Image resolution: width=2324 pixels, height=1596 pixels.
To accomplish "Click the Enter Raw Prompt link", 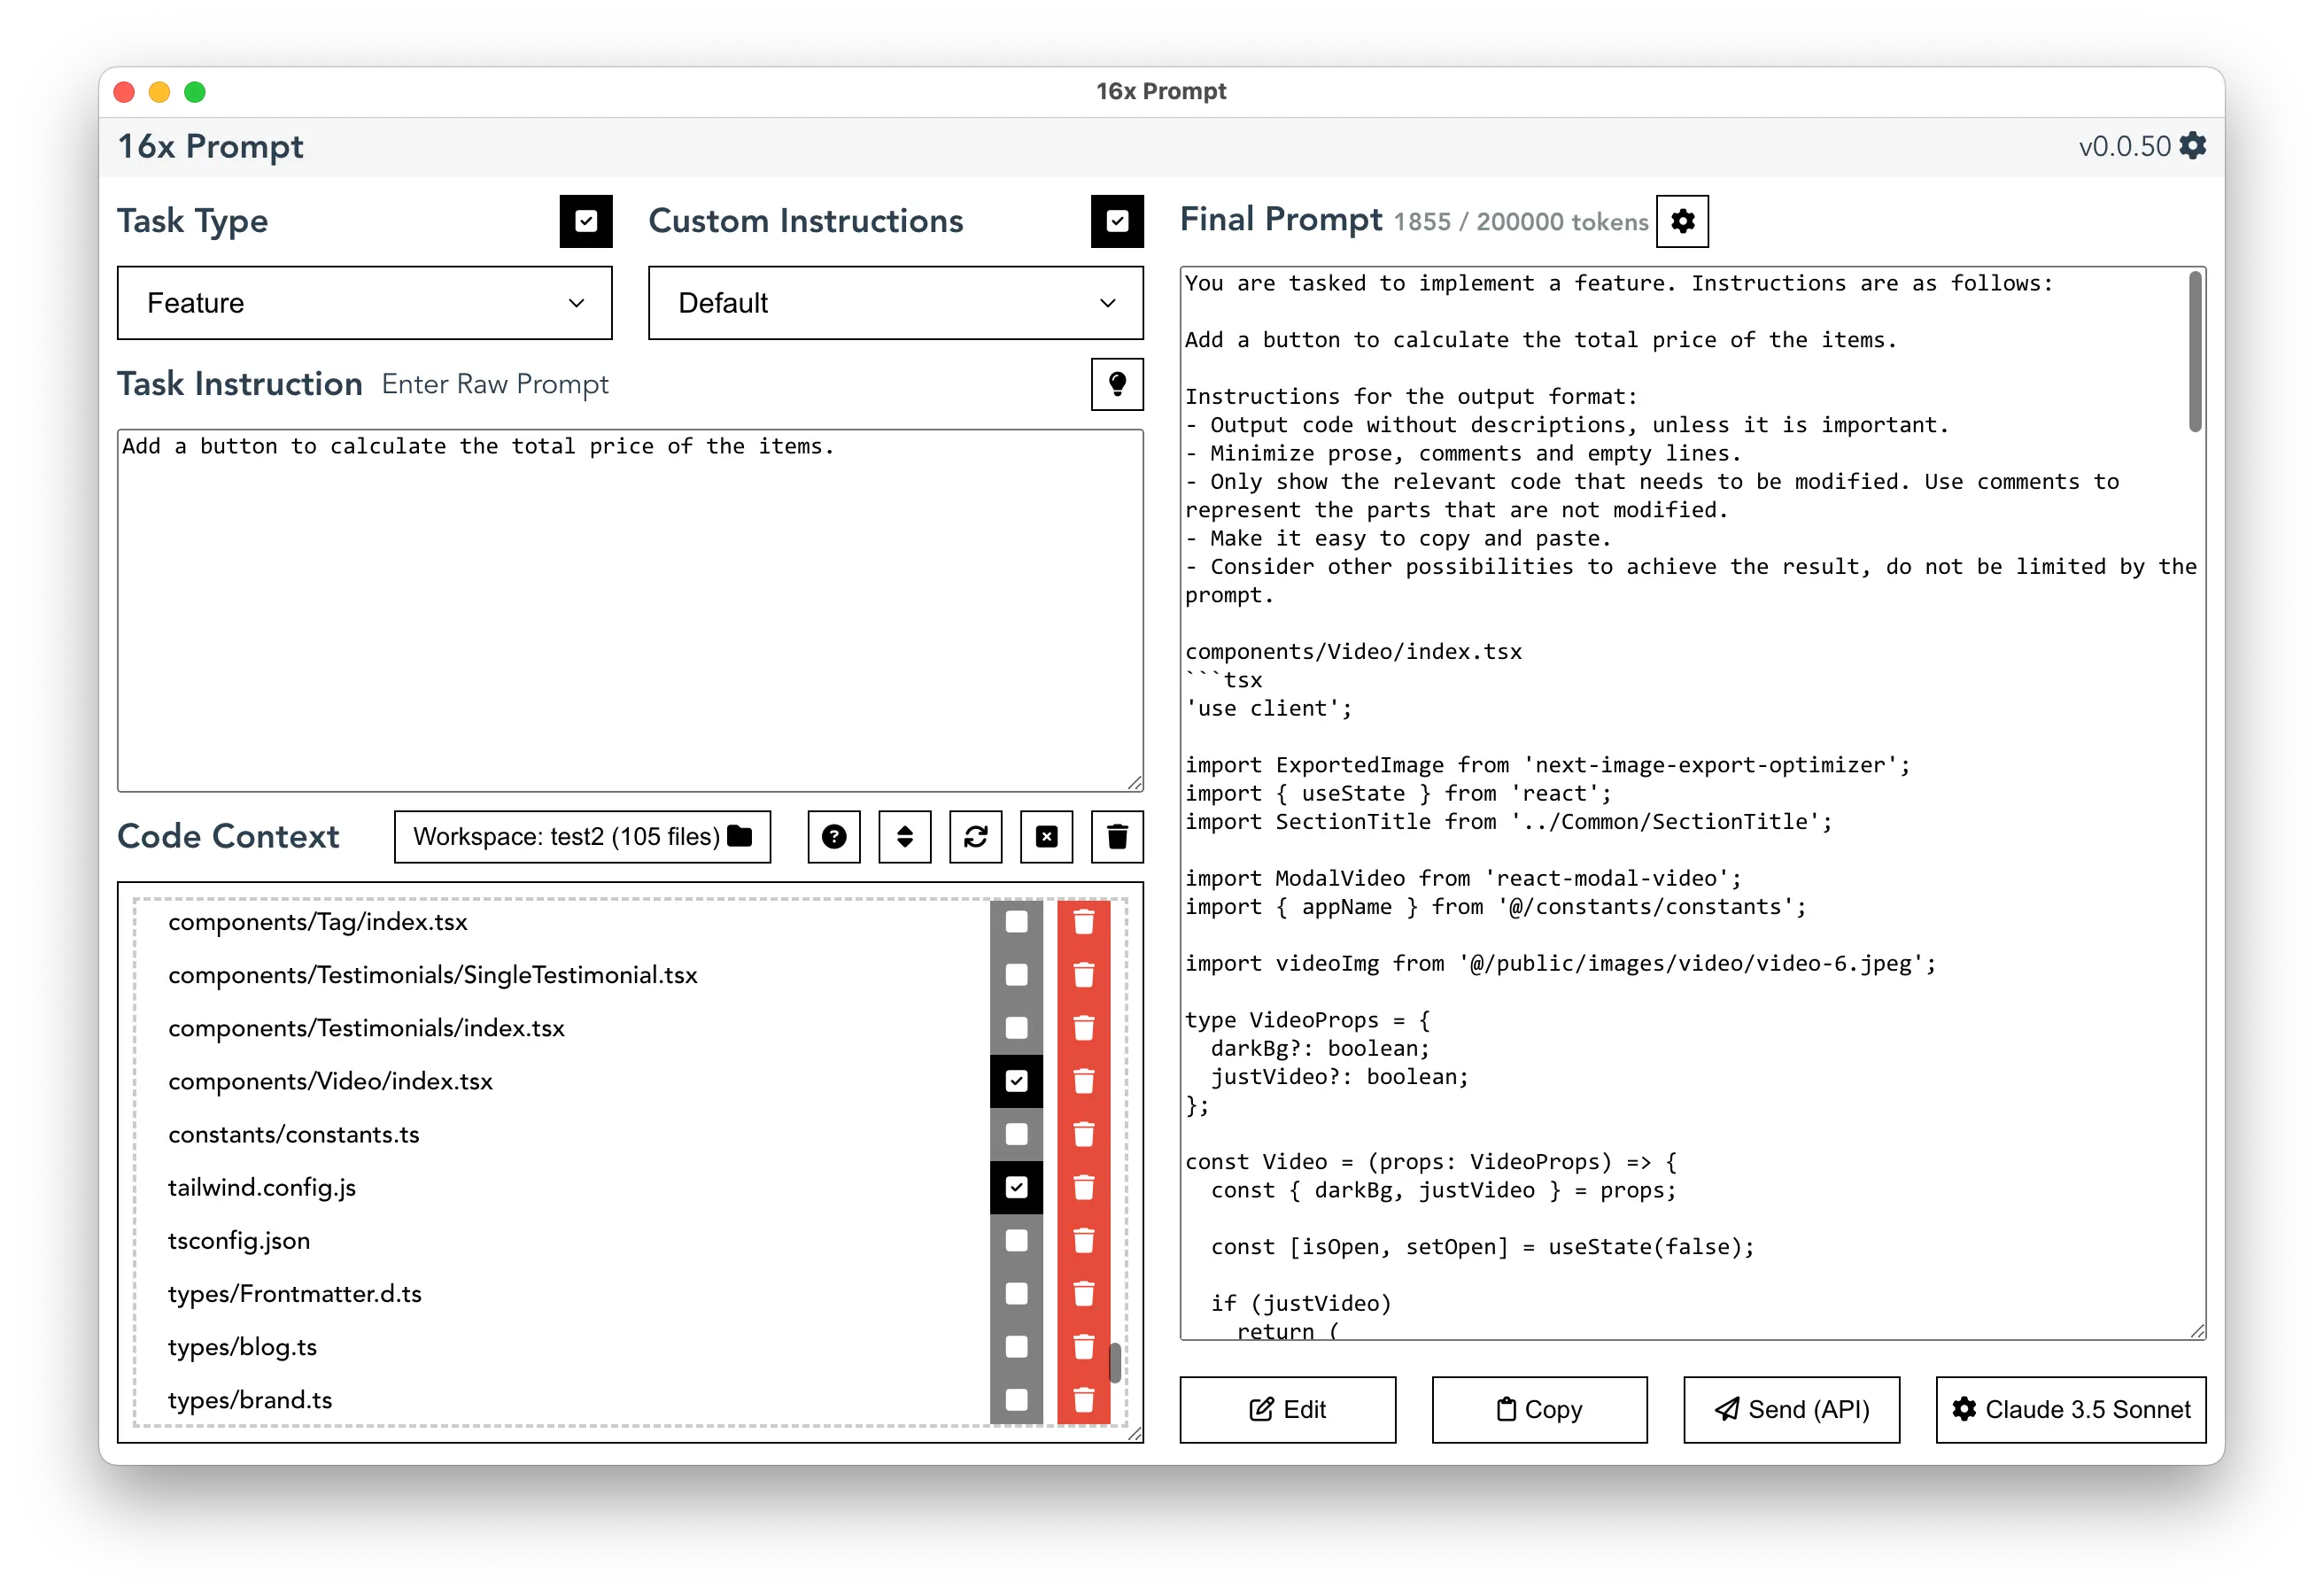I will (495, 384).
